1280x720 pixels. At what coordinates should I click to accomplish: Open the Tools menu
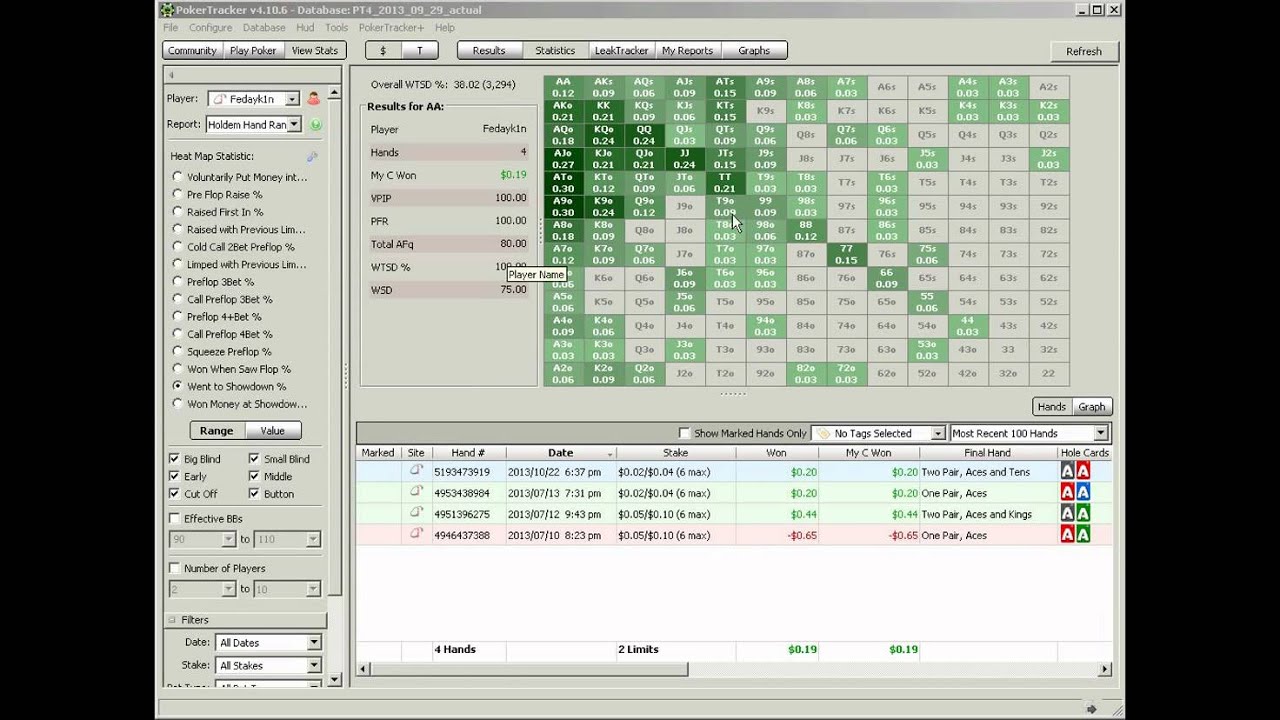336,28
